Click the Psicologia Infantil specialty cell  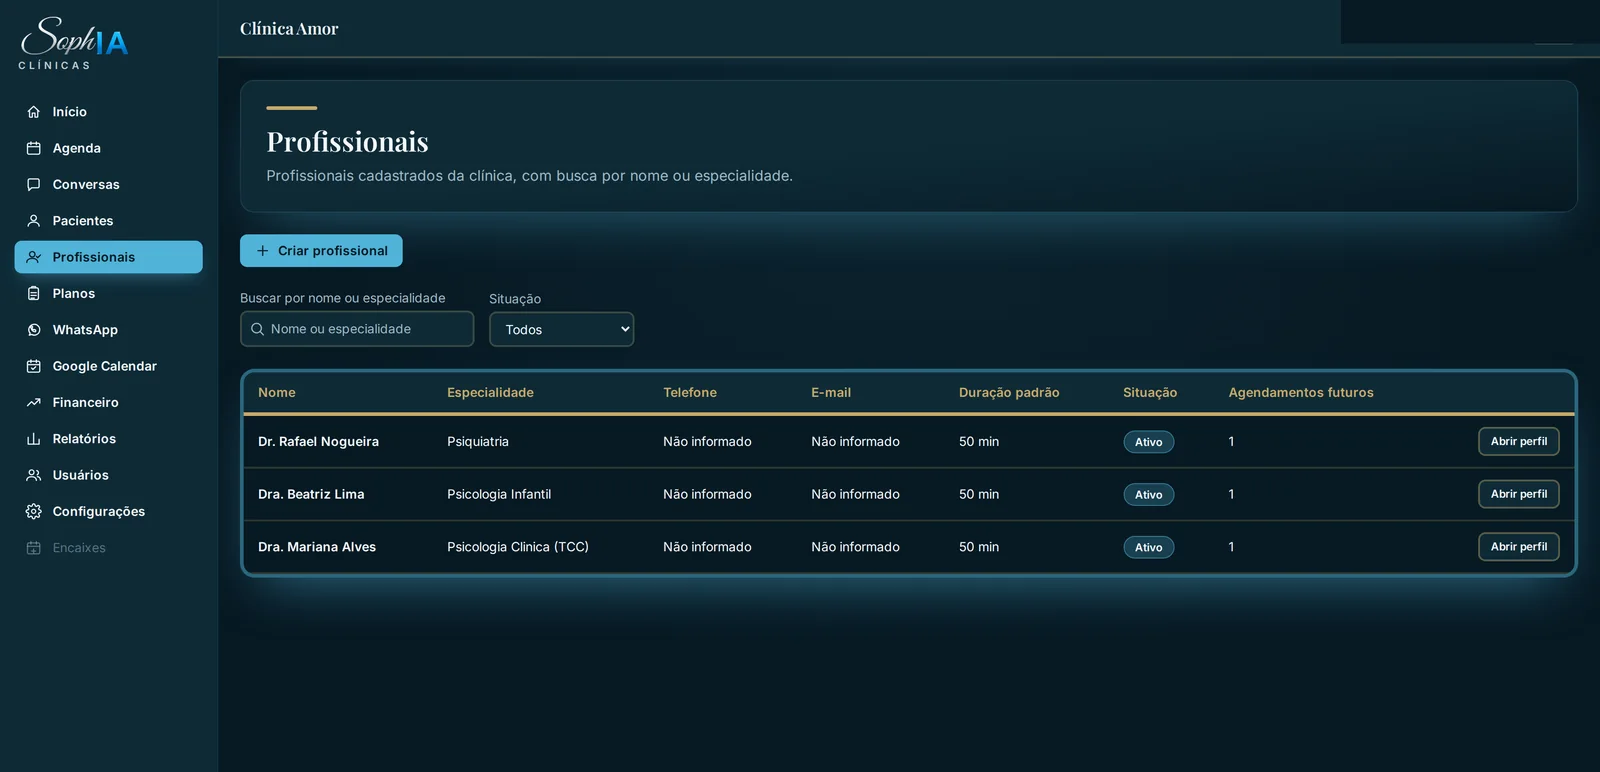[x=499, y=494]
